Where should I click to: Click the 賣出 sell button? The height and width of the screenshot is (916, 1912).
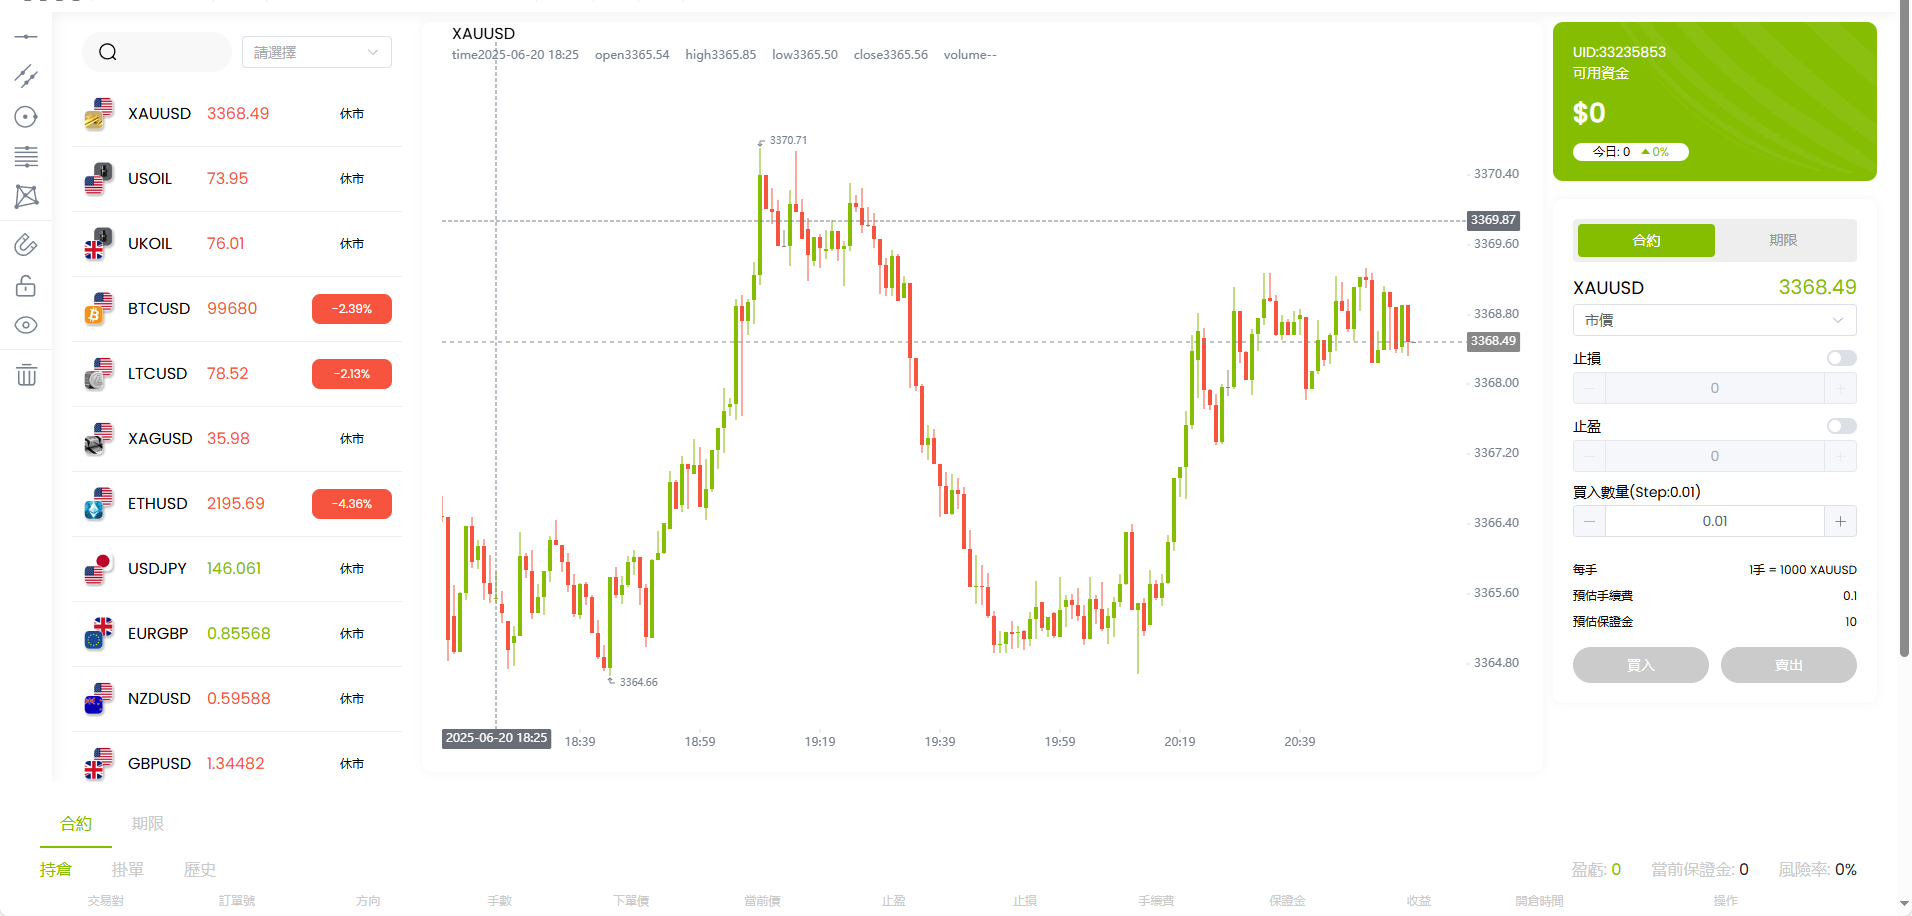pyautogui.click(x=1788, y=665)
